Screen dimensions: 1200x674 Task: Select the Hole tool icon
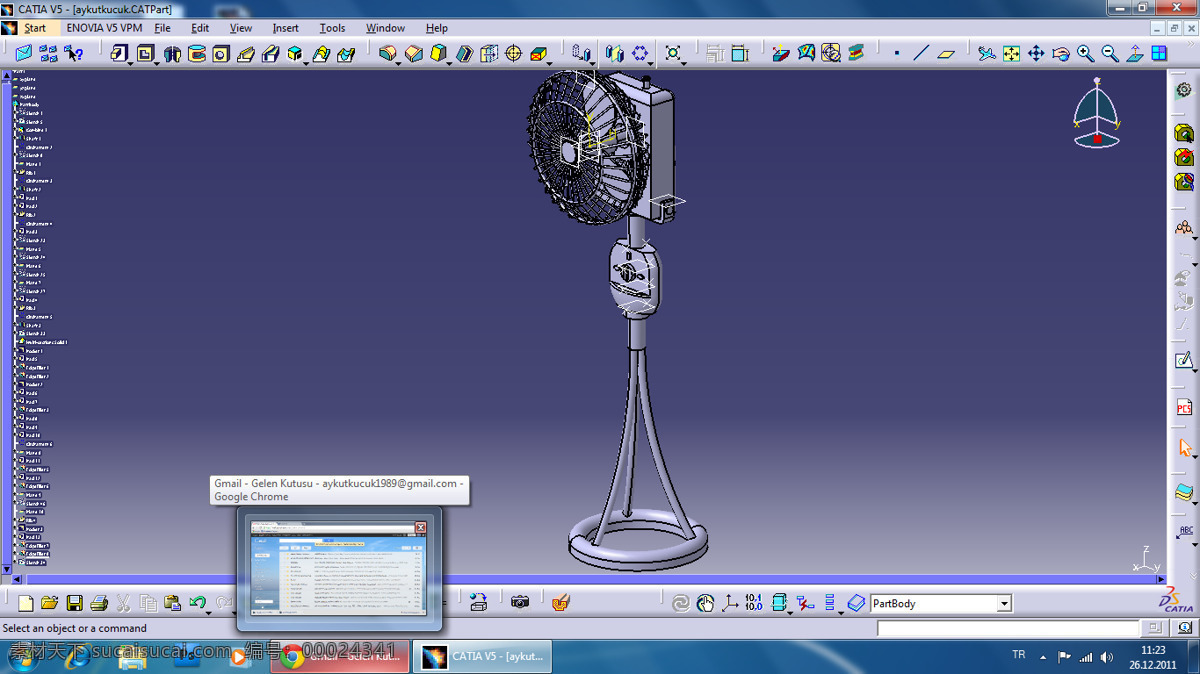pos(221,53)
